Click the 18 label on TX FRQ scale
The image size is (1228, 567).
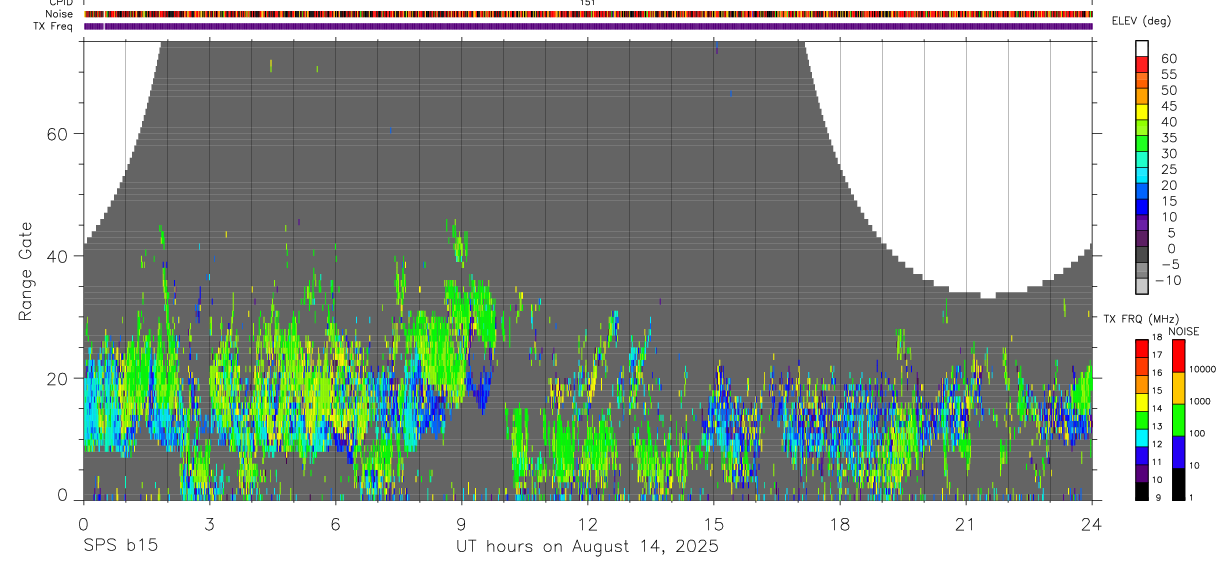[1157, 337]
